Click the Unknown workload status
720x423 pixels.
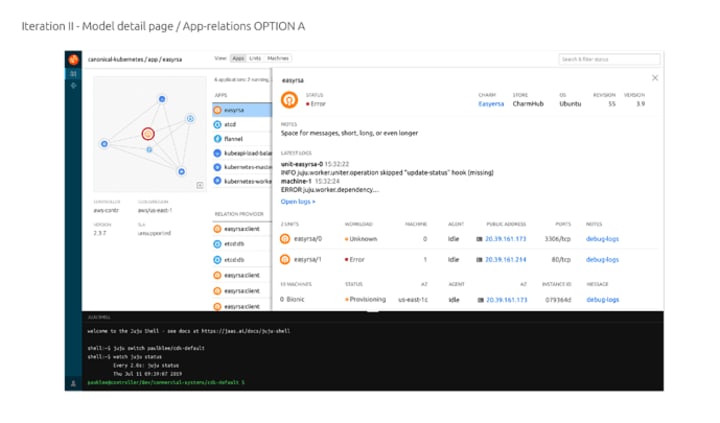click(x=361, y=239)
